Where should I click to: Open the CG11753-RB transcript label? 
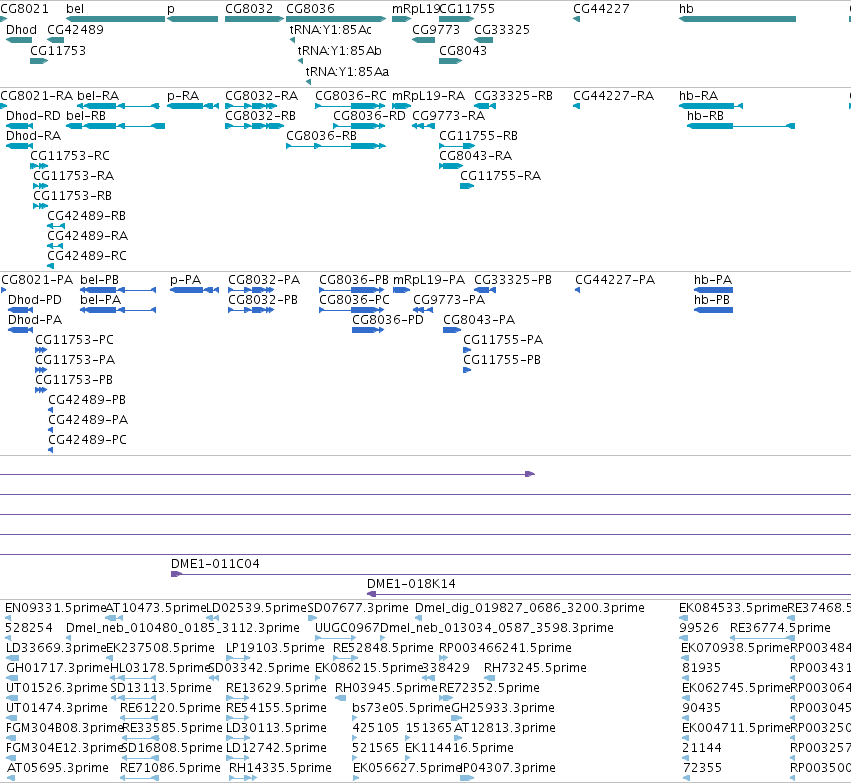(73, 196)
